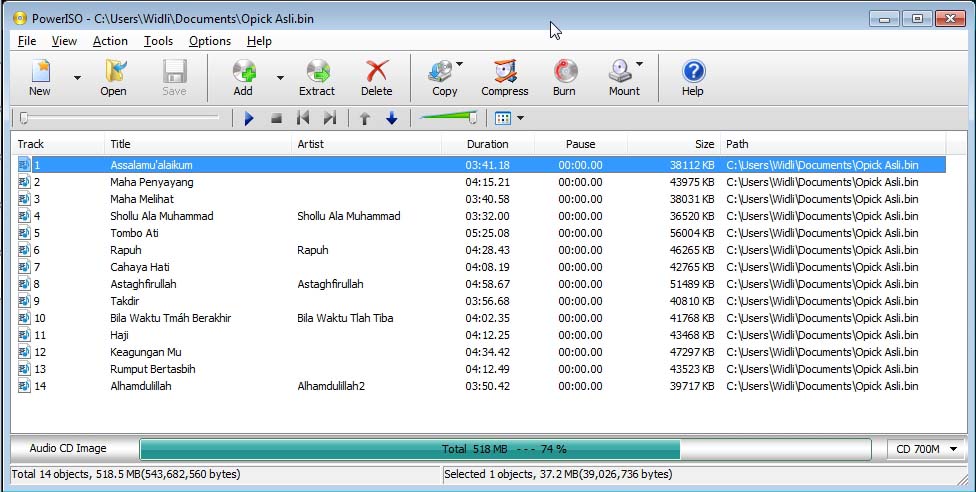Image resolution: width=976 pixels, height=492 pixels.
Task: Open the Mount dropdown arrow
Action: (639, 64)
